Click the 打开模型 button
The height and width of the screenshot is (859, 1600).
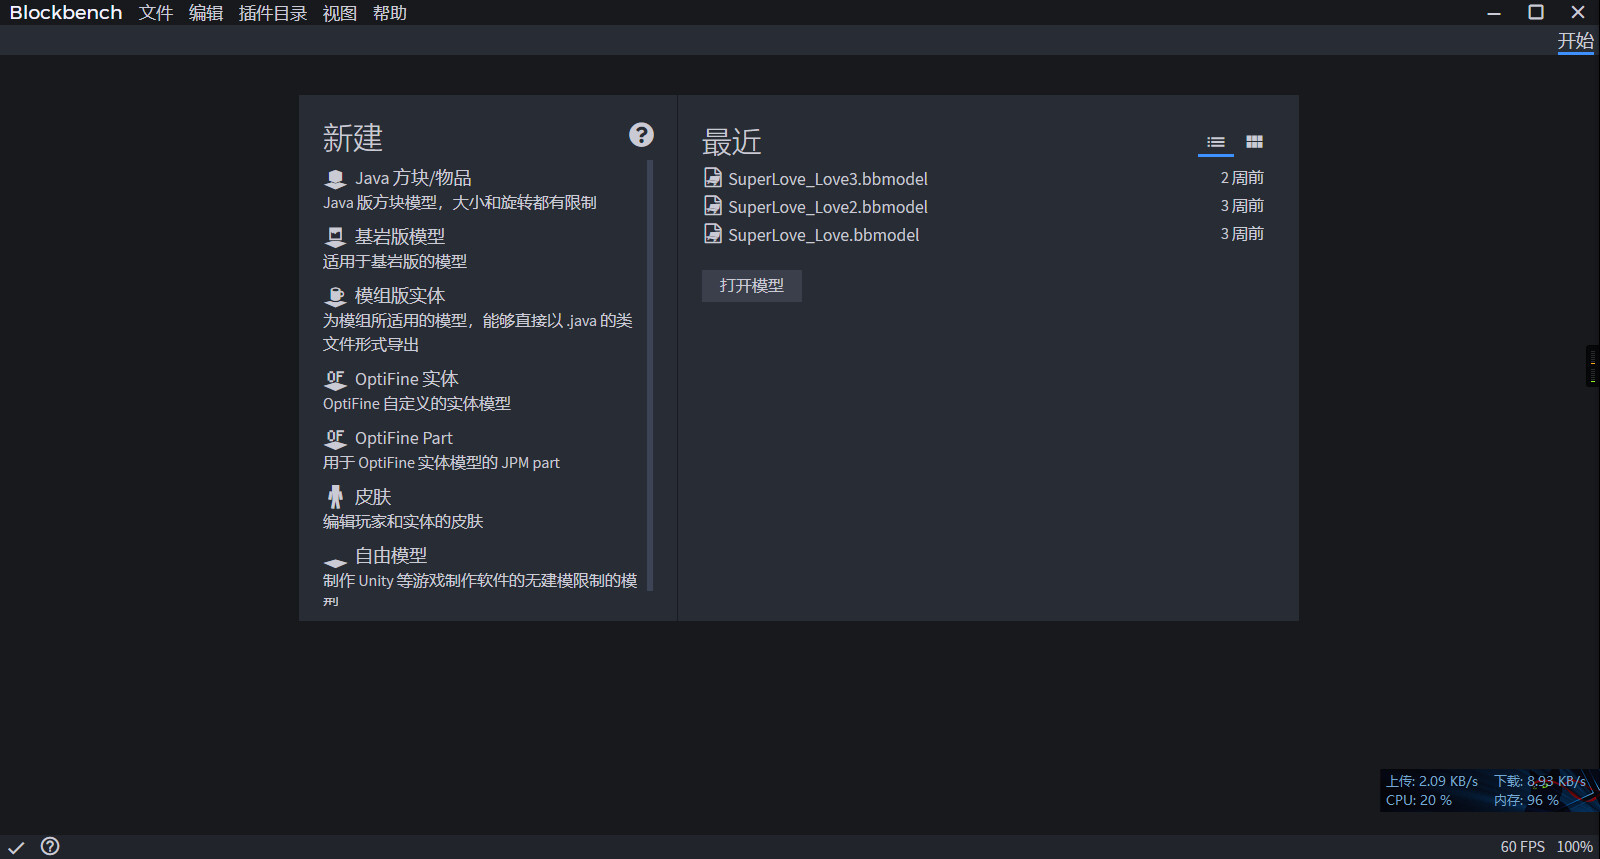point(751,286)
